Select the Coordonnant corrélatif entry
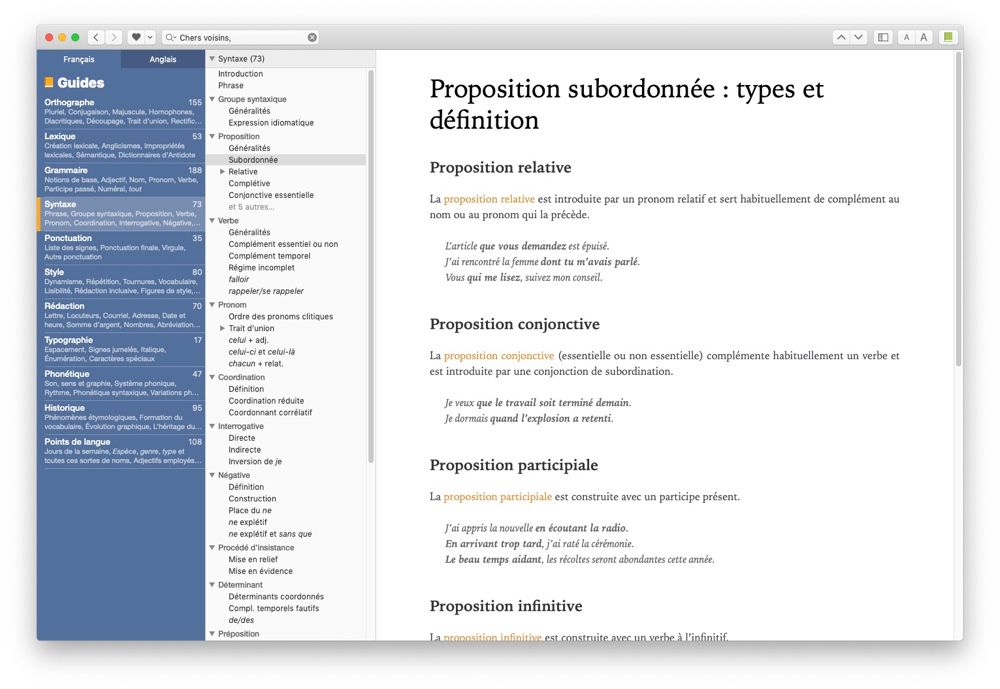The height and width of the screenshot is (689, 1000). (270, 412)
